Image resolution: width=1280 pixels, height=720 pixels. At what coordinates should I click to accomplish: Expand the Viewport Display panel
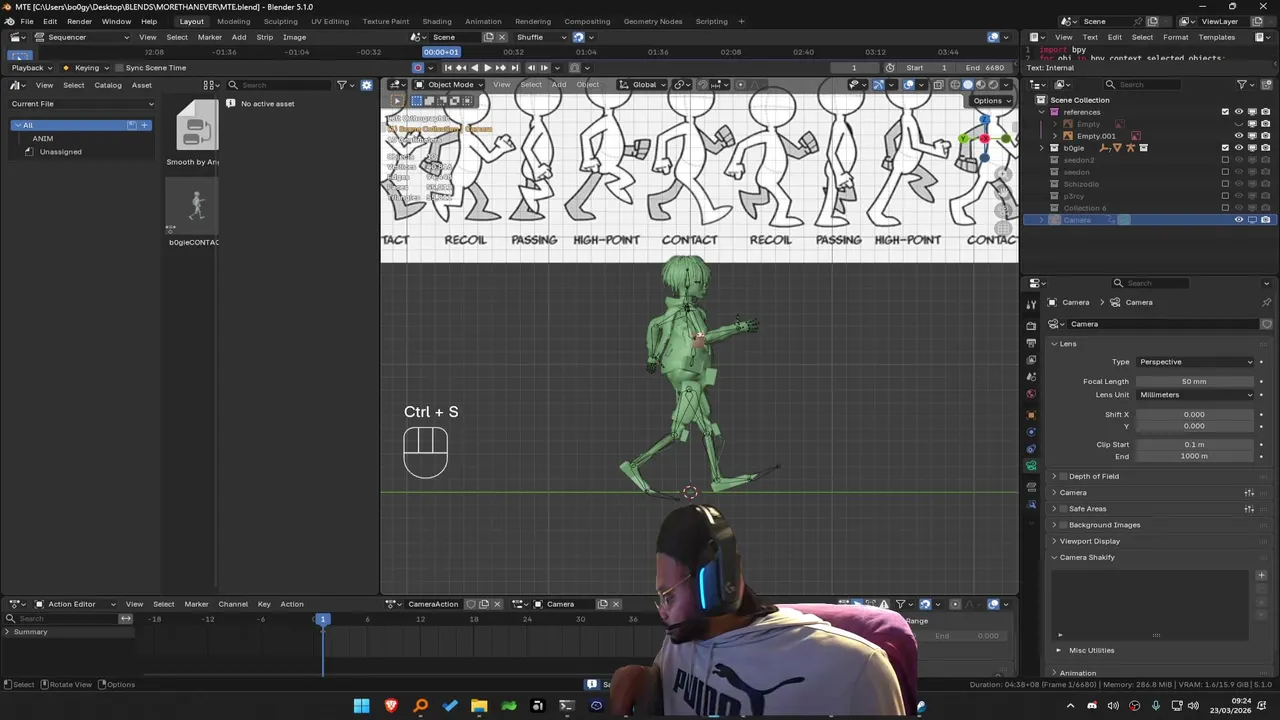1089,541
